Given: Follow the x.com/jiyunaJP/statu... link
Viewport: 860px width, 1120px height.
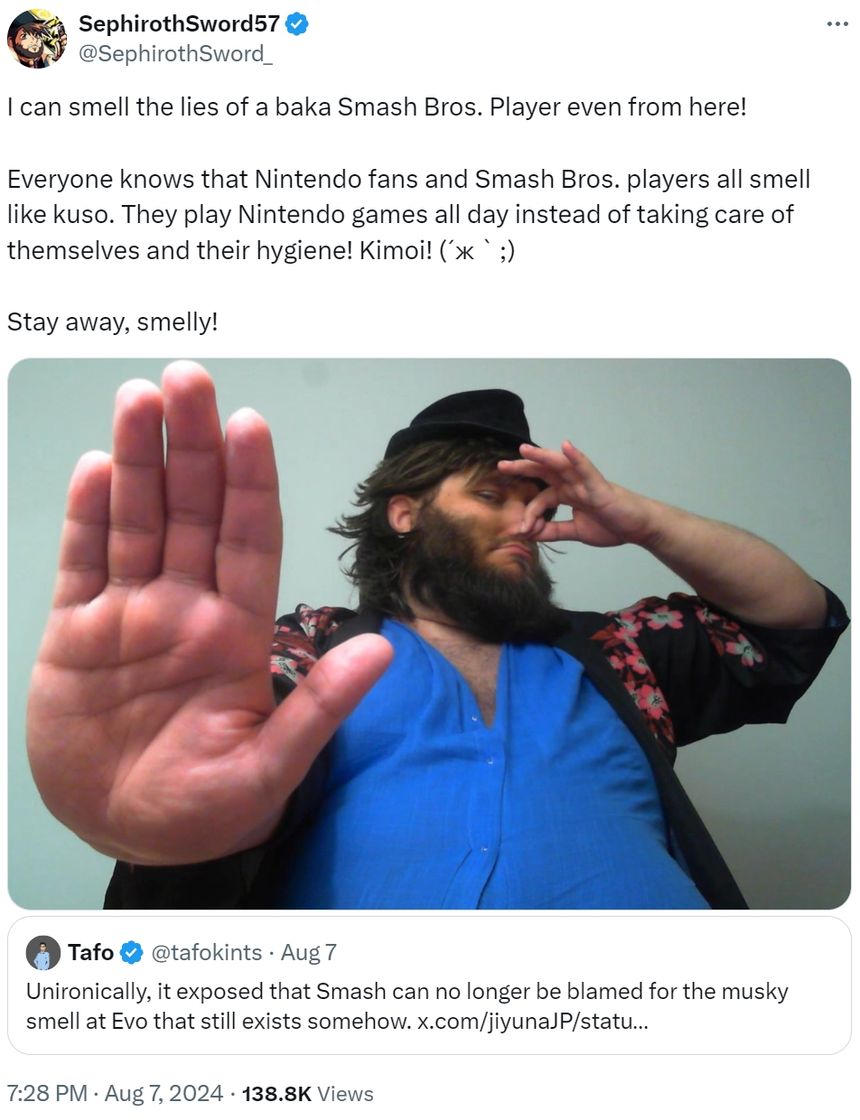Looking at the screenshot, I should coord(532,1021).
